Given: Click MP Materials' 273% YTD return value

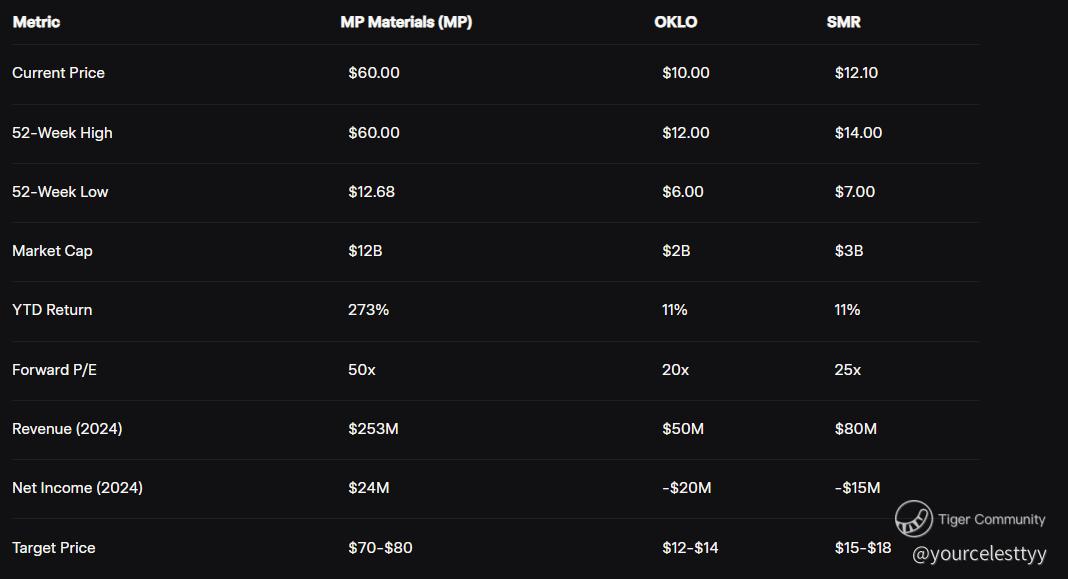Looking at the screenshot, I should [369, 310].
